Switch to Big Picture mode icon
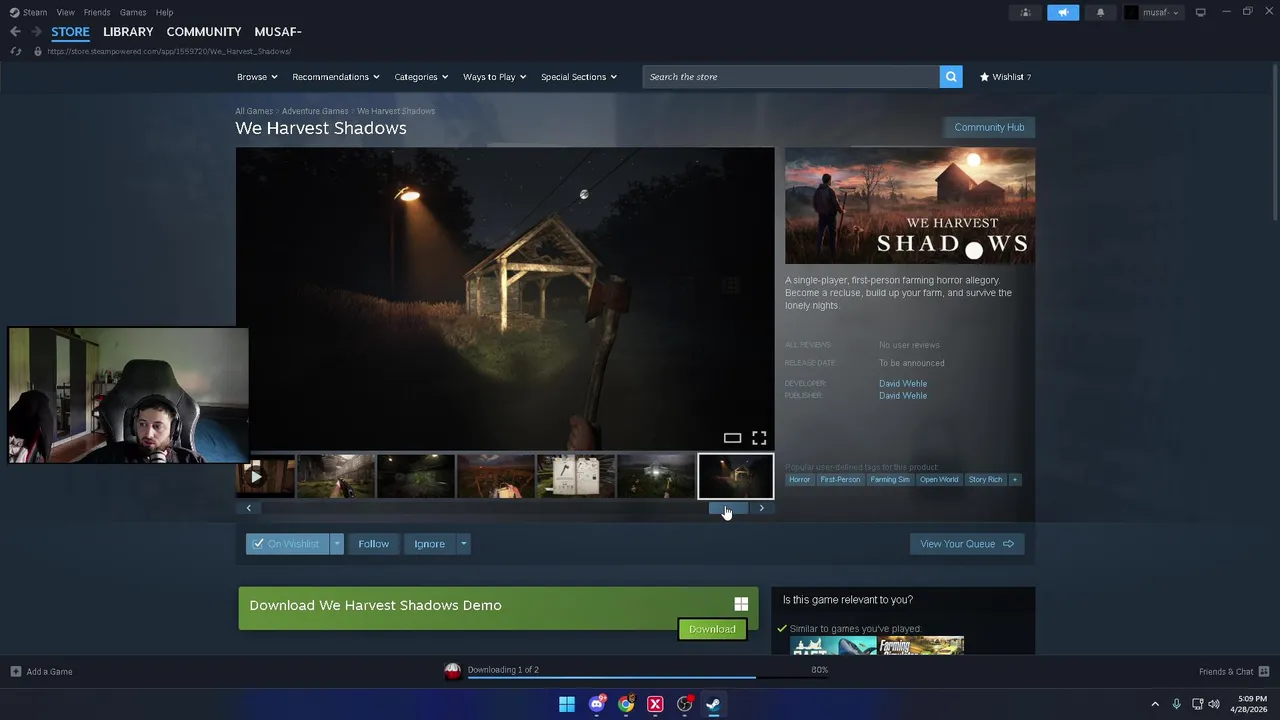The width and height of the screenshot is (1280, 720). pos(1200,12)
